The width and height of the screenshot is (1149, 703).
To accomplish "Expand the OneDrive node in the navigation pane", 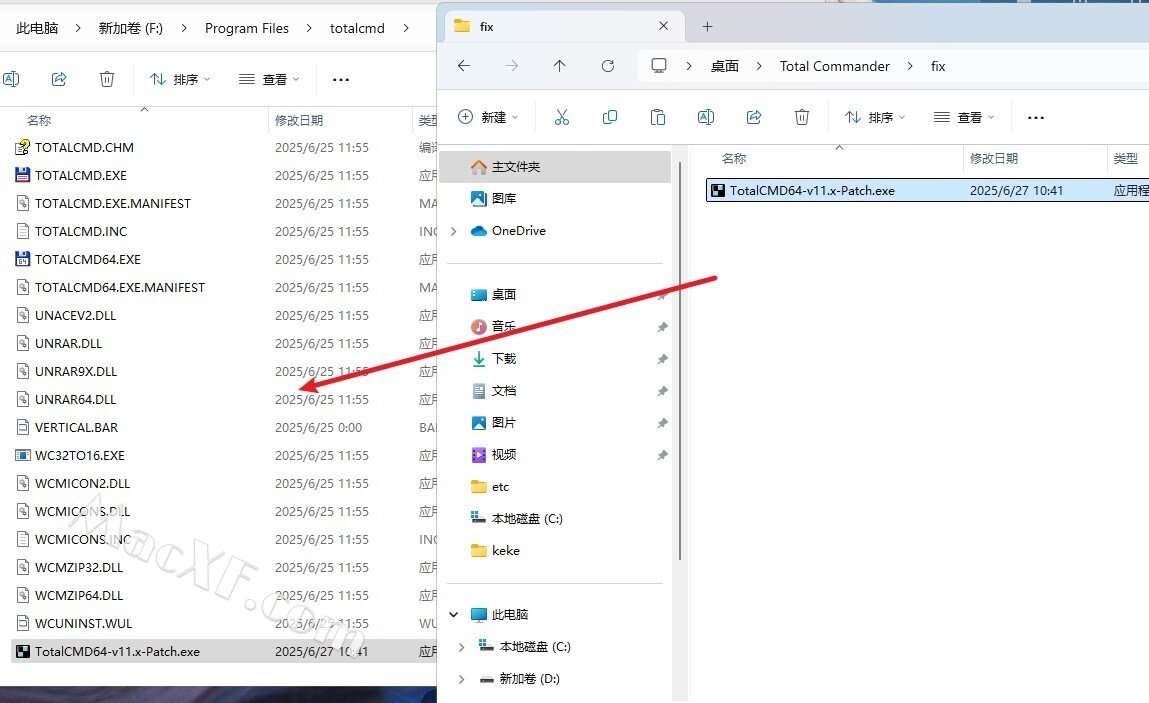I will click(x=454, y=231).
